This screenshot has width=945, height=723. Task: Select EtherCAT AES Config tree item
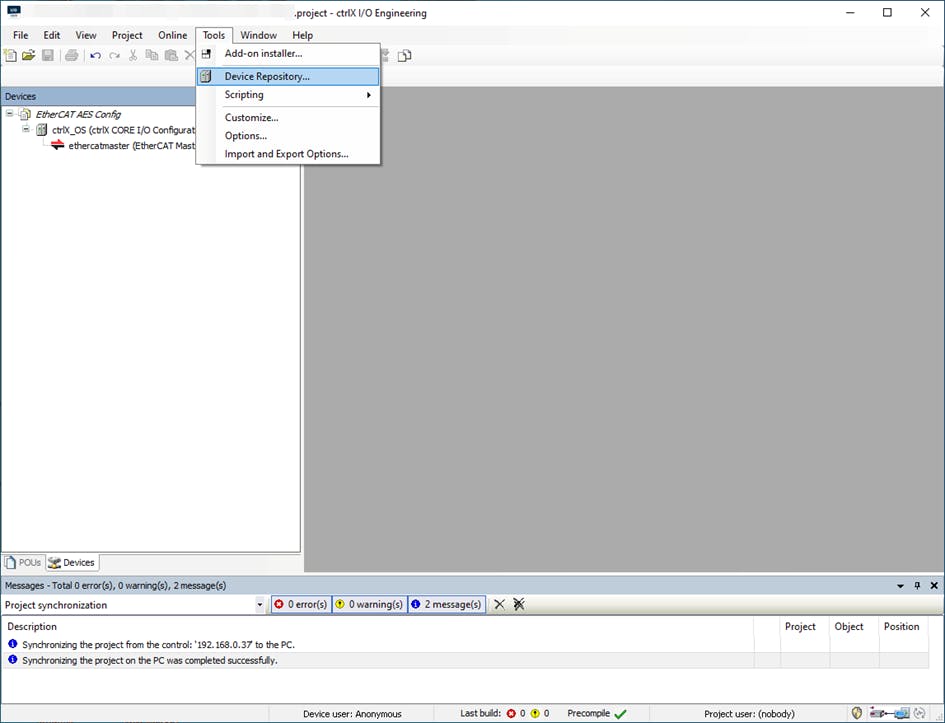78,114
